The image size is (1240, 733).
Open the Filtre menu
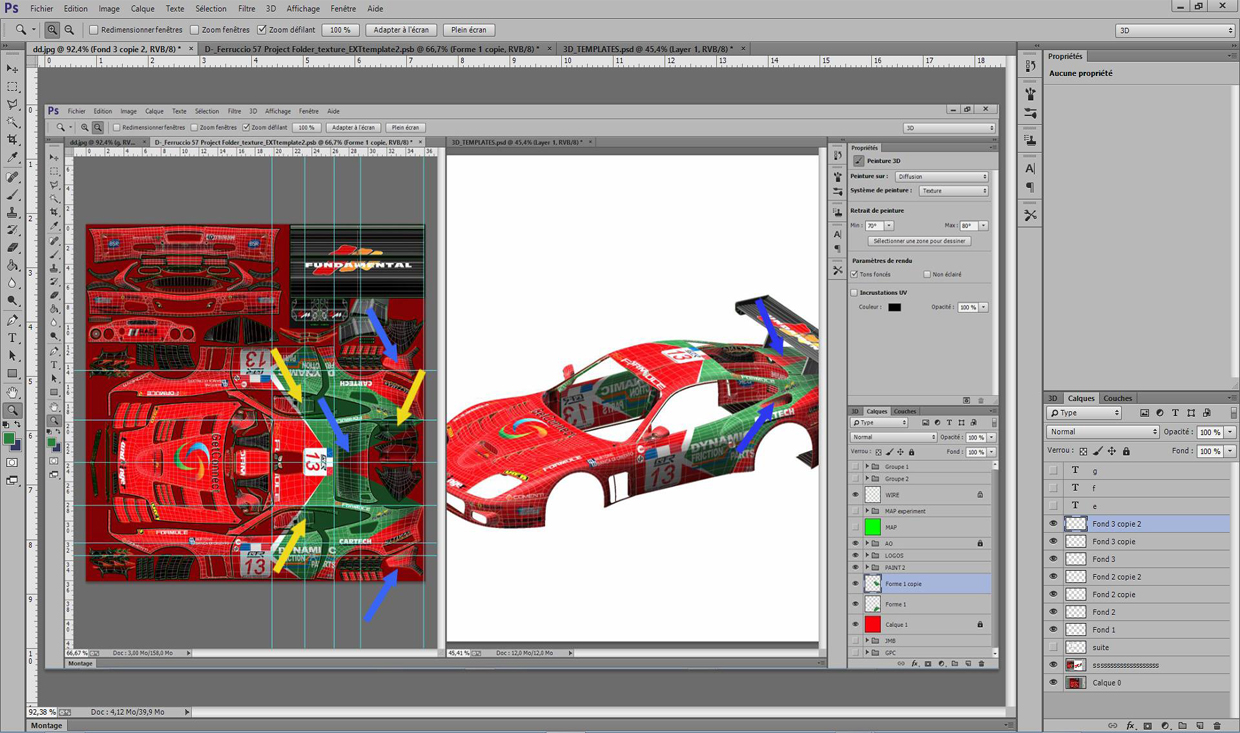click(247, 9)
